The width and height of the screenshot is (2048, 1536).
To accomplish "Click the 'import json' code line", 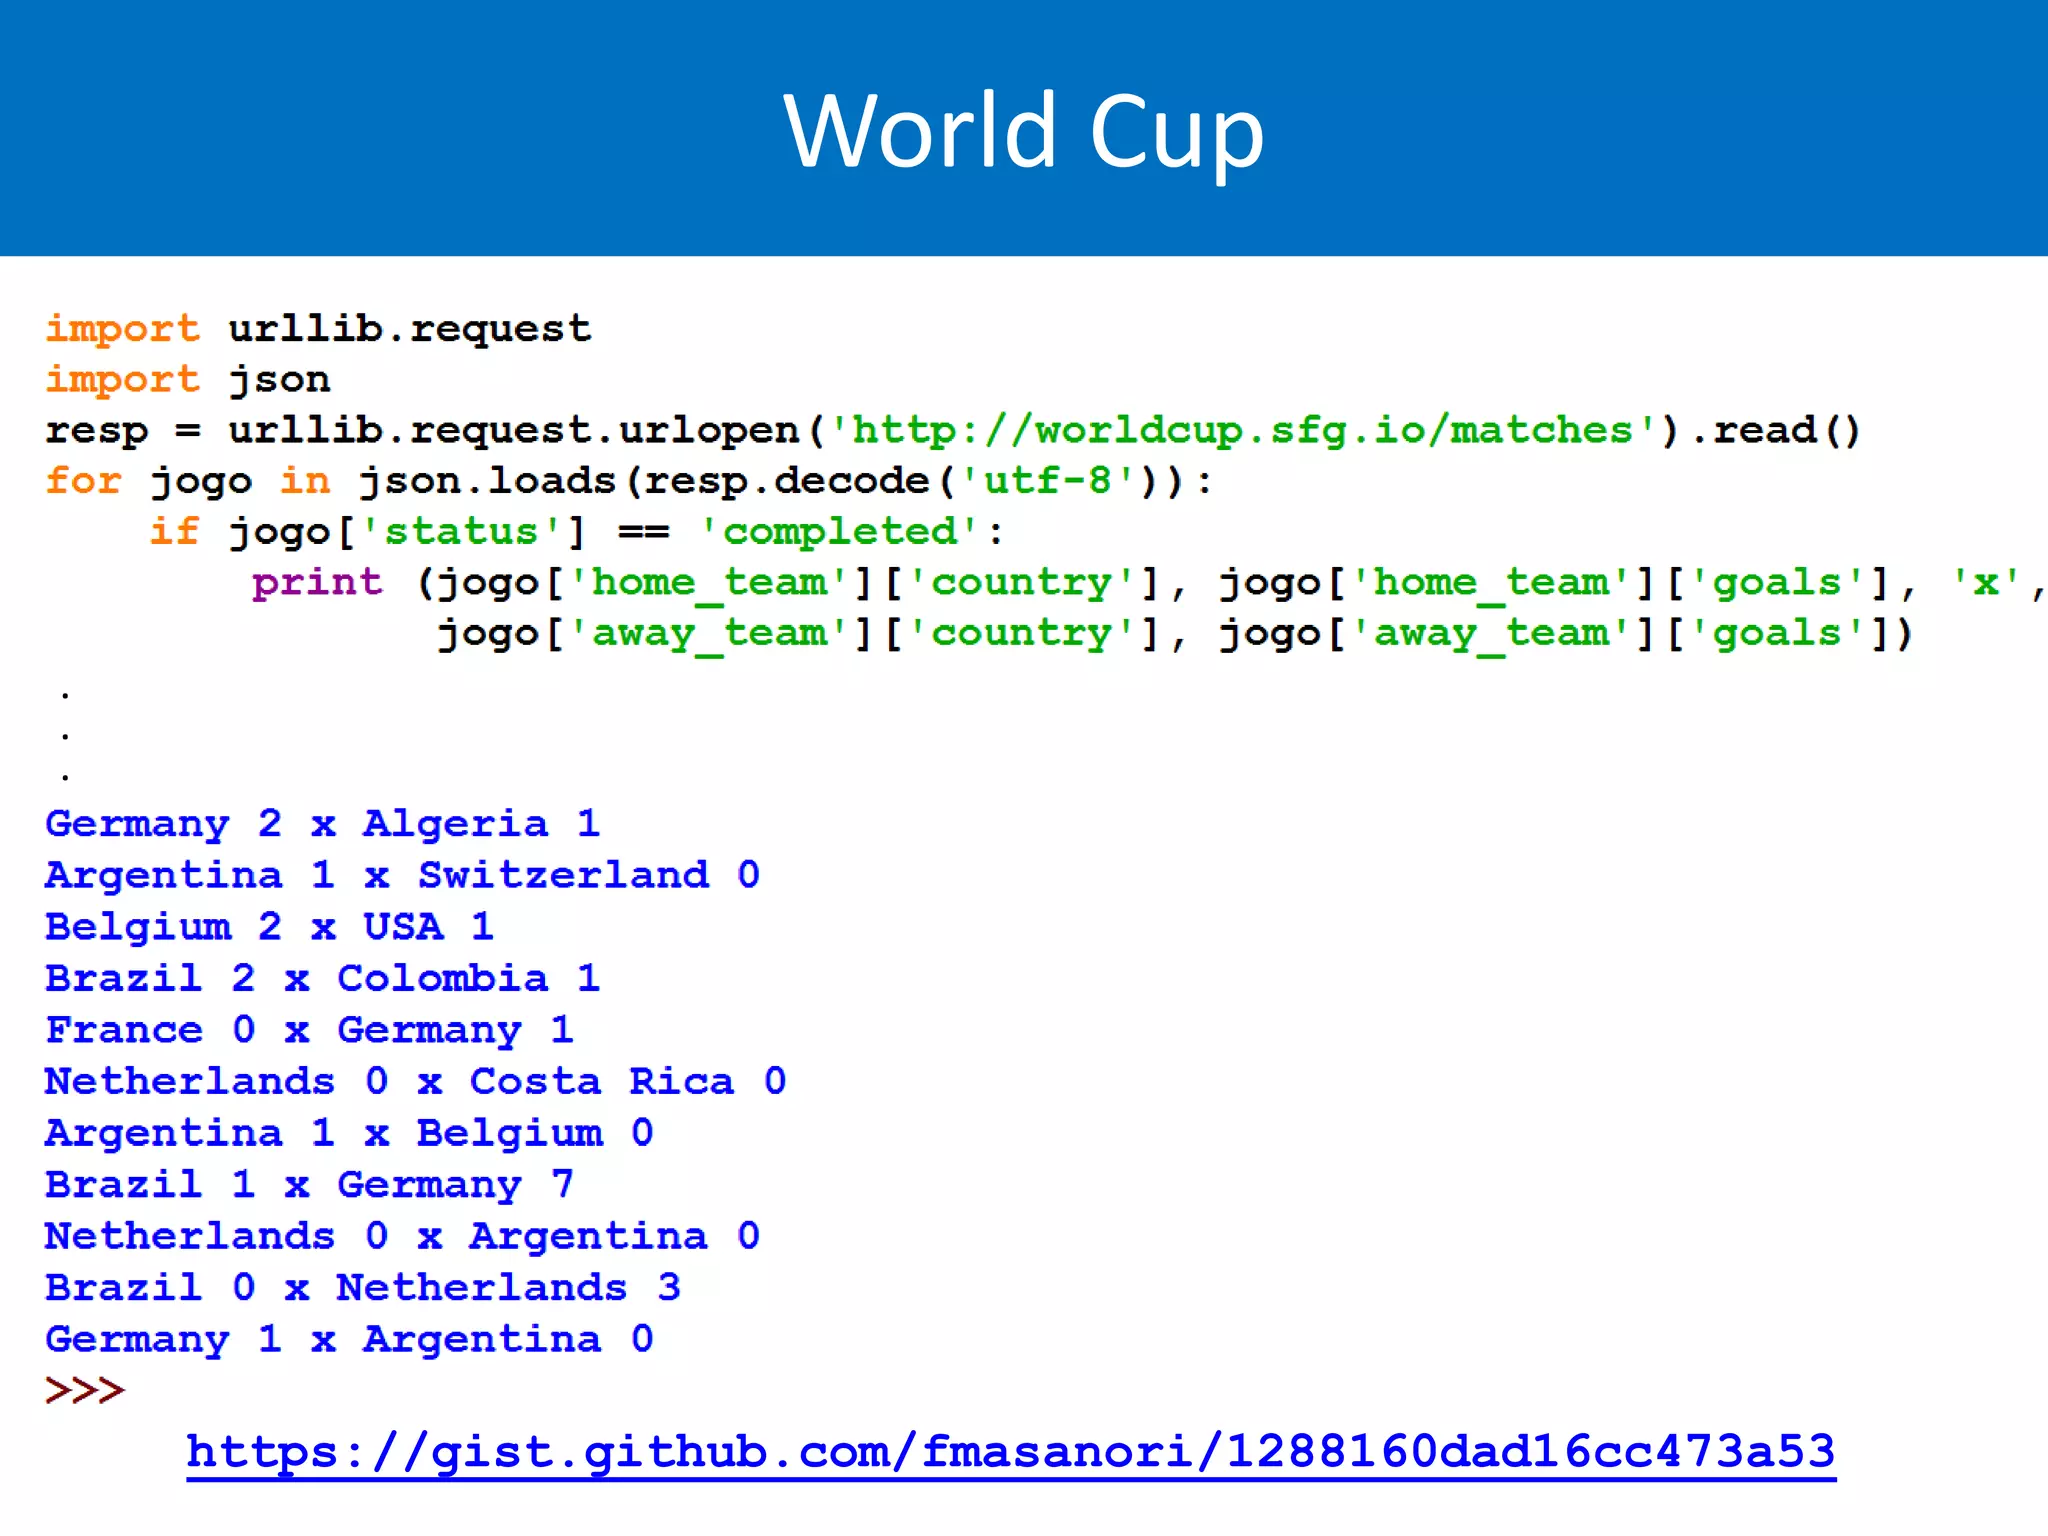I will [x=187, y=380].
